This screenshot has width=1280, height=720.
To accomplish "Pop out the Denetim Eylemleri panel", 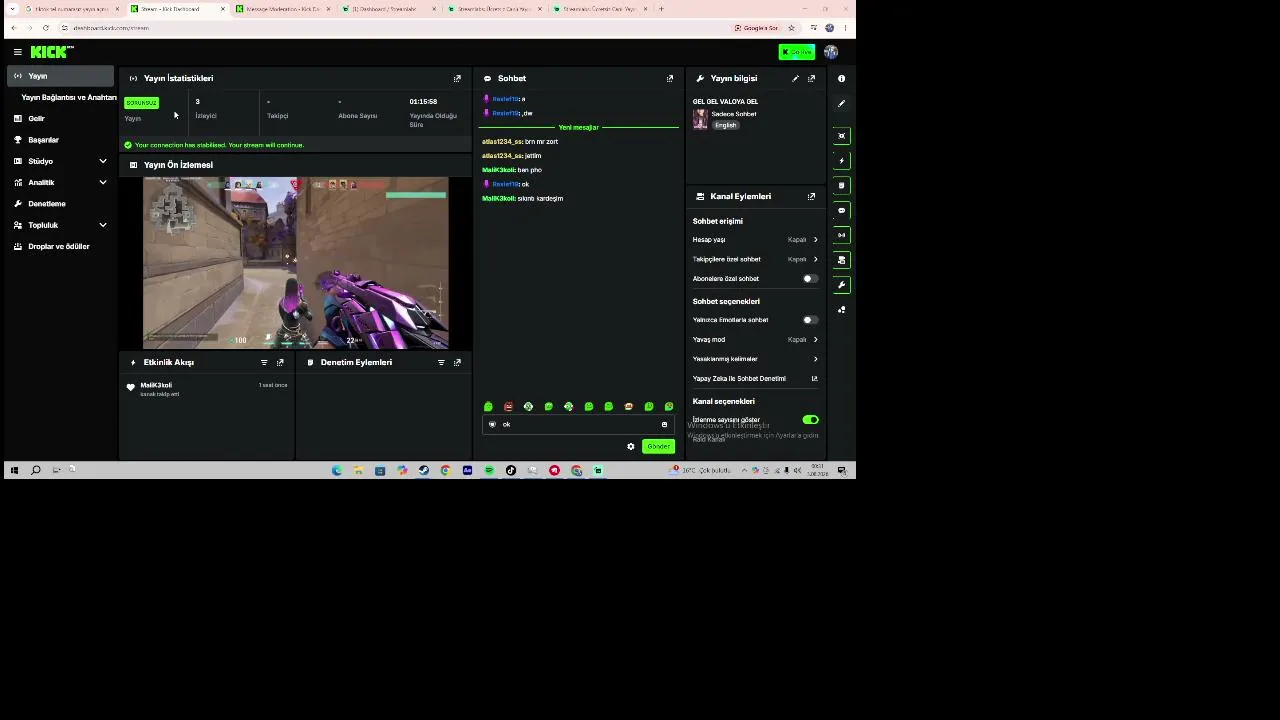I will tap(457, 362).
